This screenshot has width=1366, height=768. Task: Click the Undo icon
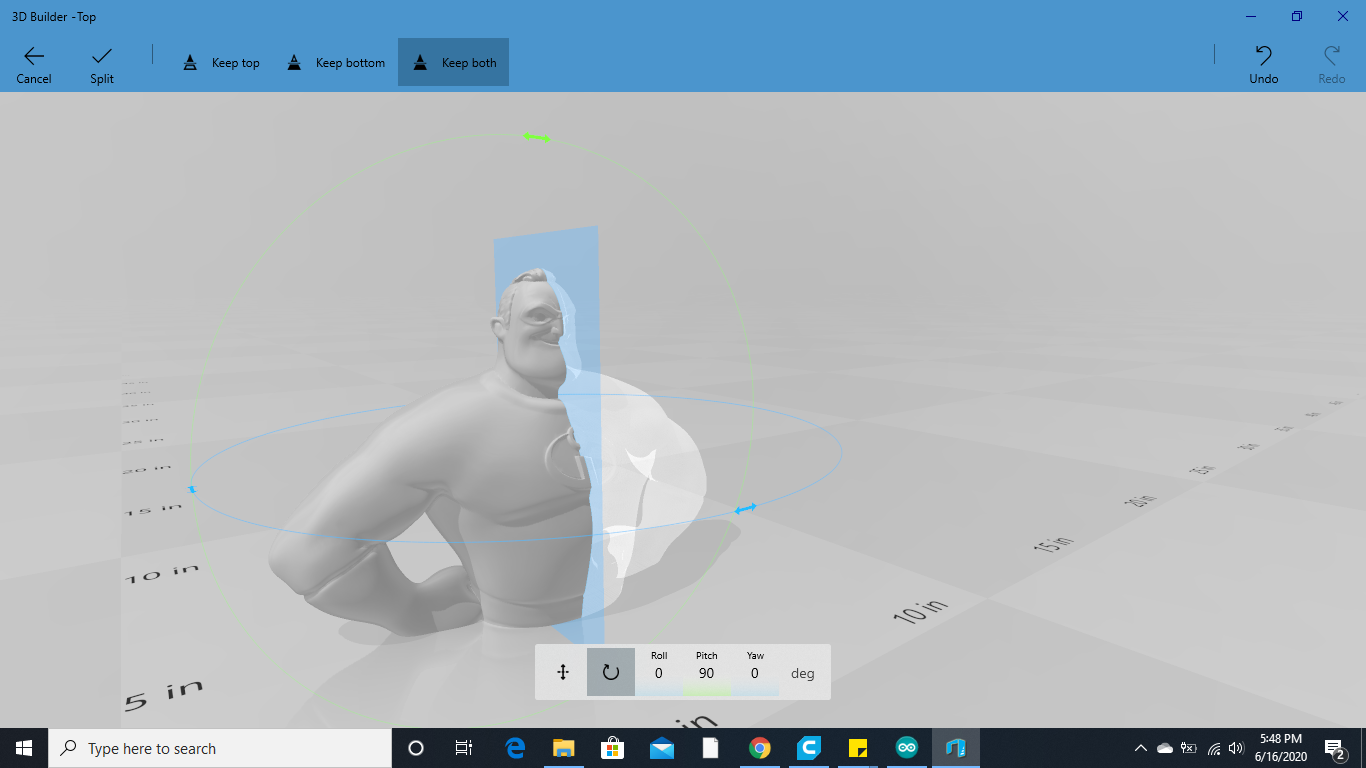(1262, 60)
